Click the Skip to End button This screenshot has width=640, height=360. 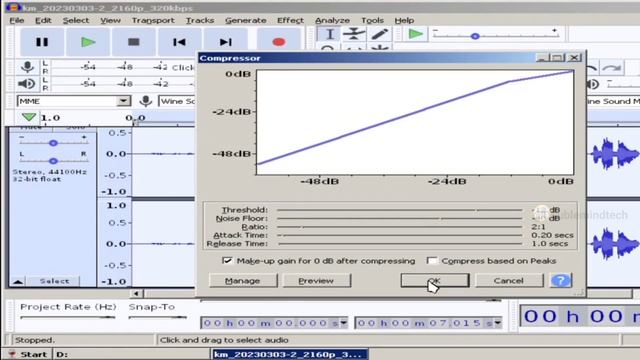coord(225,42)
